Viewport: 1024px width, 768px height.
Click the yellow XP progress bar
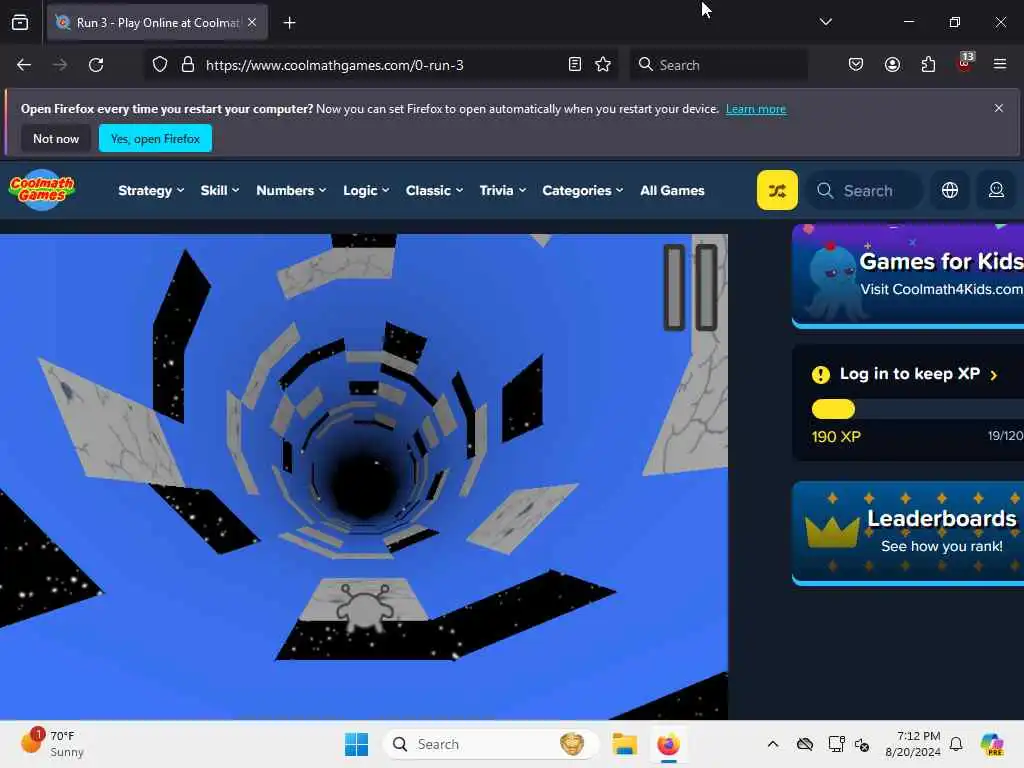833,409
